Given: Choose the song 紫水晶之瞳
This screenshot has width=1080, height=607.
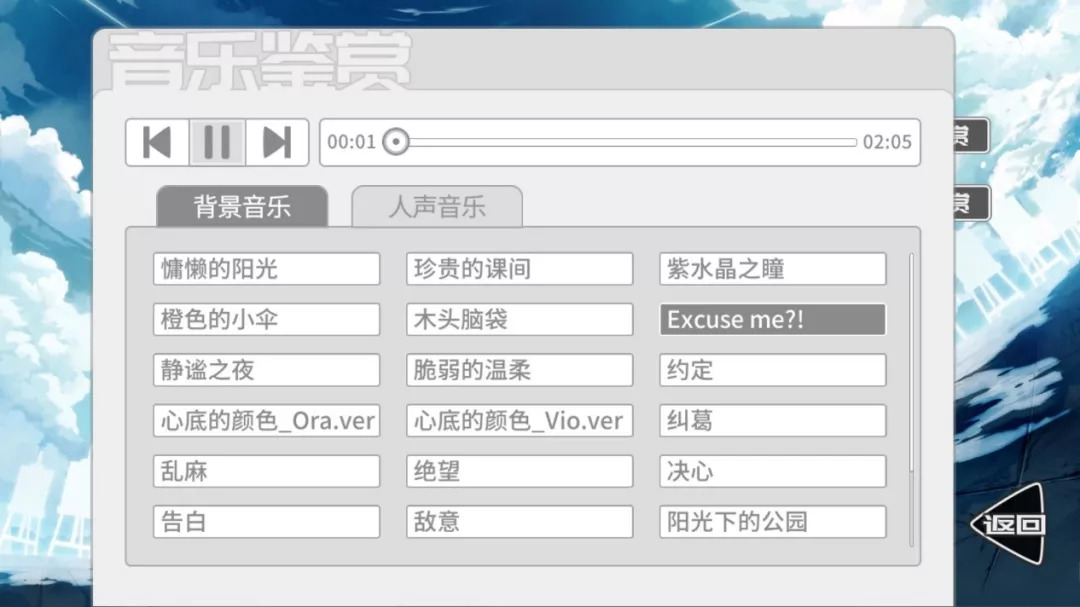Looking at the screenshot, I should [x=772, y=268].
